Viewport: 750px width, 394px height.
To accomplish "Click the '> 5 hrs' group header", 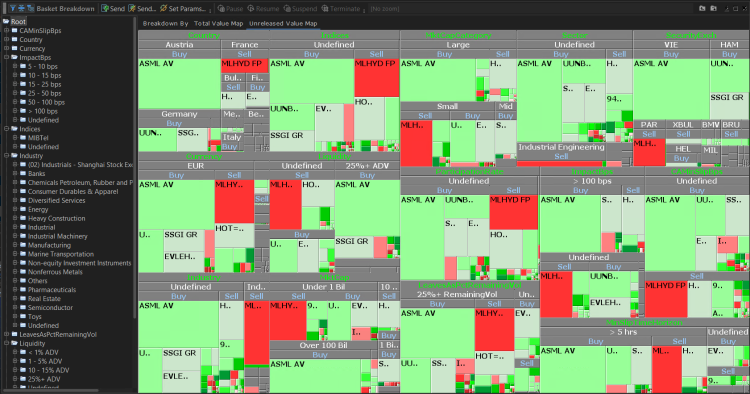I will [623, 332].
